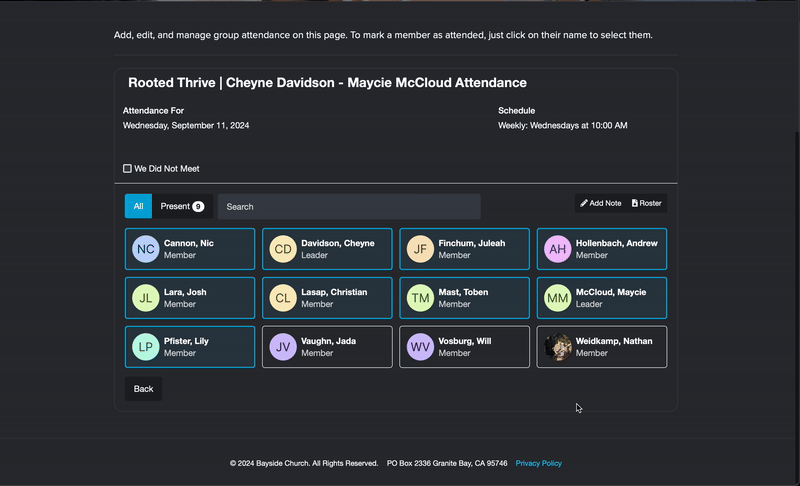
Task: Mark Will Vosburg as attended
Action: (464, 347)
